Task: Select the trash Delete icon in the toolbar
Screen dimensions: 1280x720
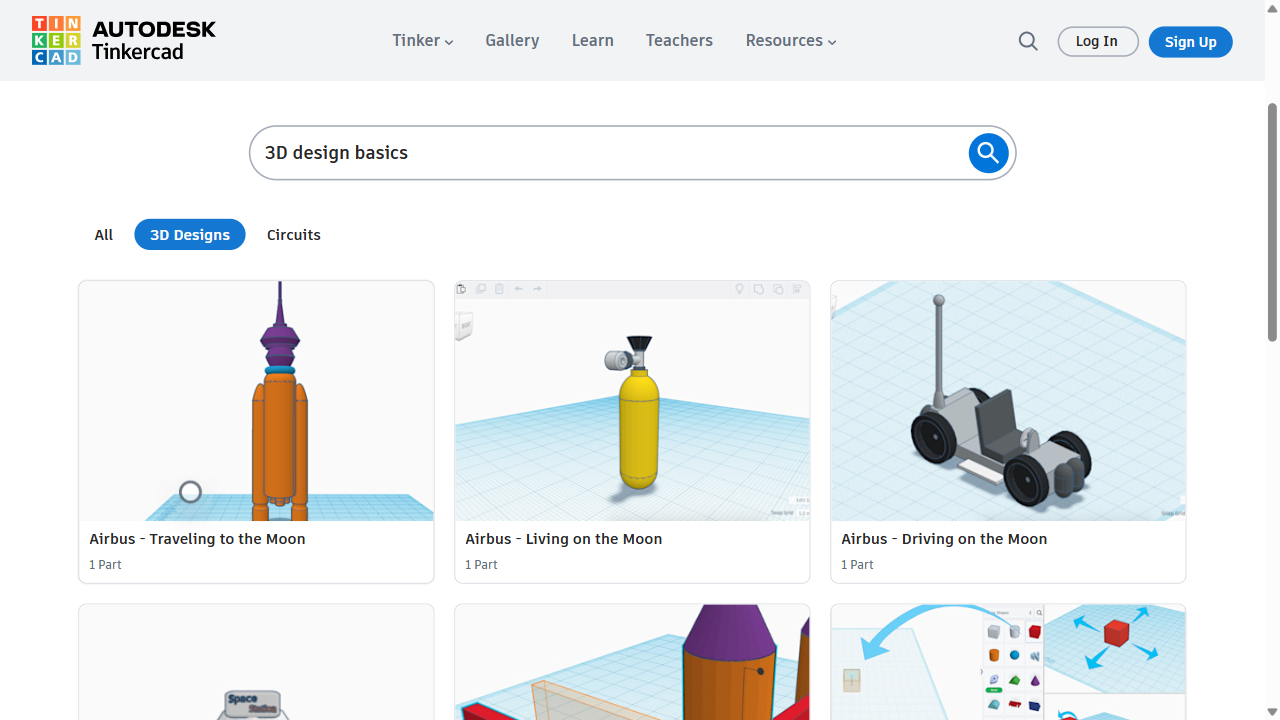Action: tap(499, 288)
